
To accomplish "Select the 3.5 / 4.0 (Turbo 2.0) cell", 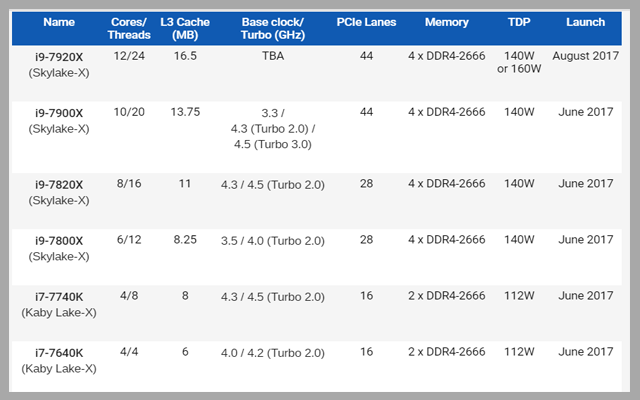I will (272, 240).
